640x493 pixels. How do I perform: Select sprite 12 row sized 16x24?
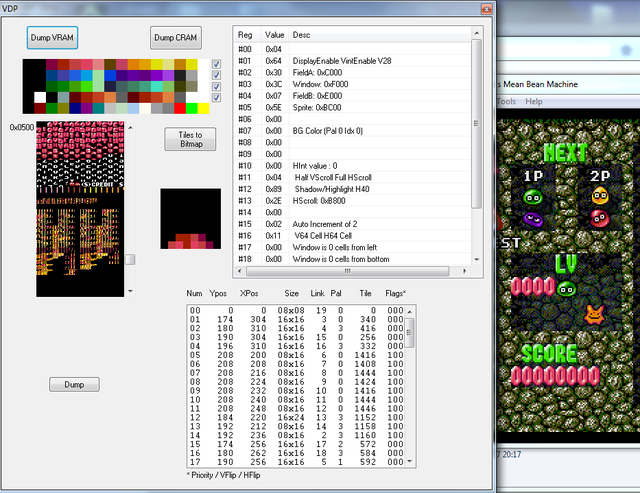(296, 417)
